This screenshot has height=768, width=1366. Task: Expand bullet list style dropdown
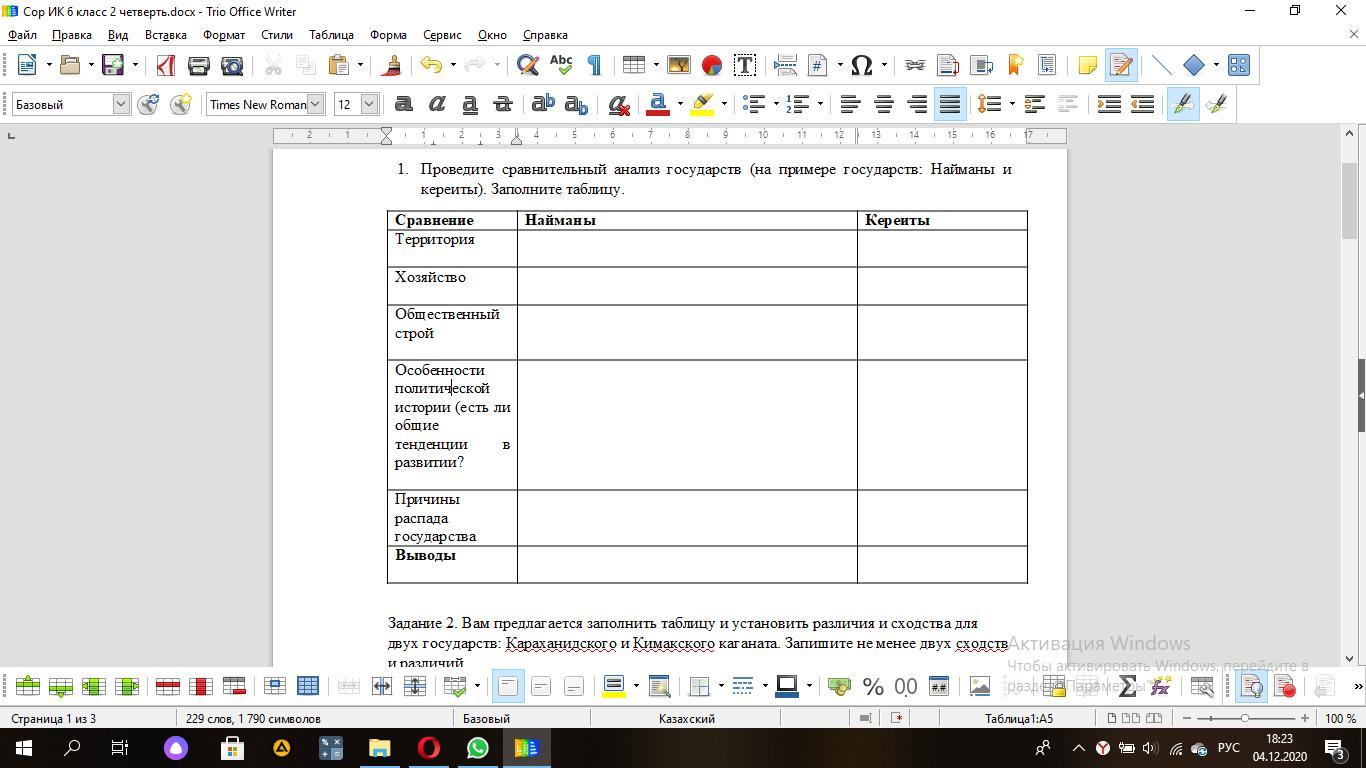pyautogui.click(x=776, y=104)
